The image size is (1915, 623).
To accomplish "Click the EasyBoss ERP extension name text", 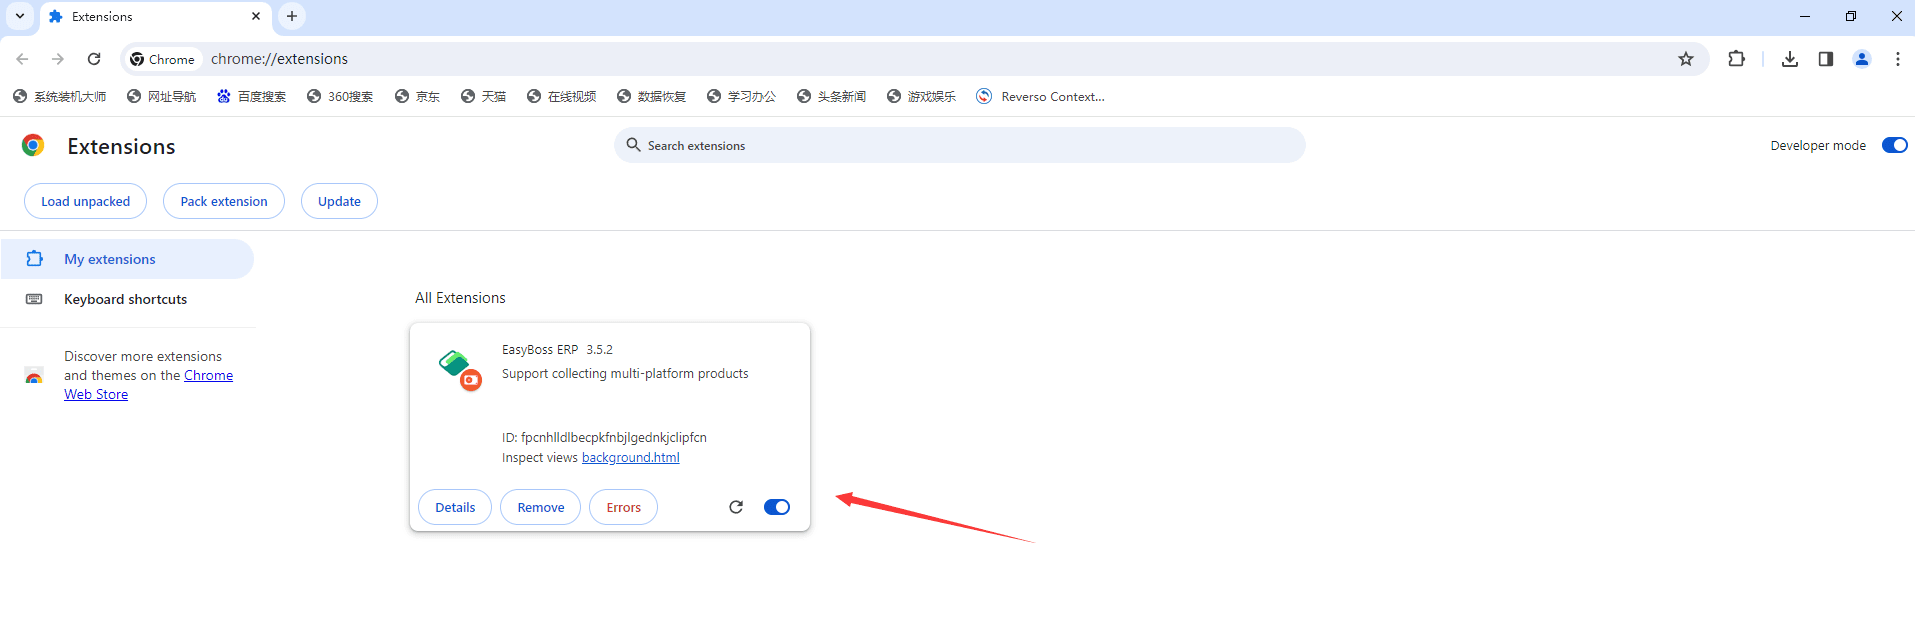I will tap(540, 350).
